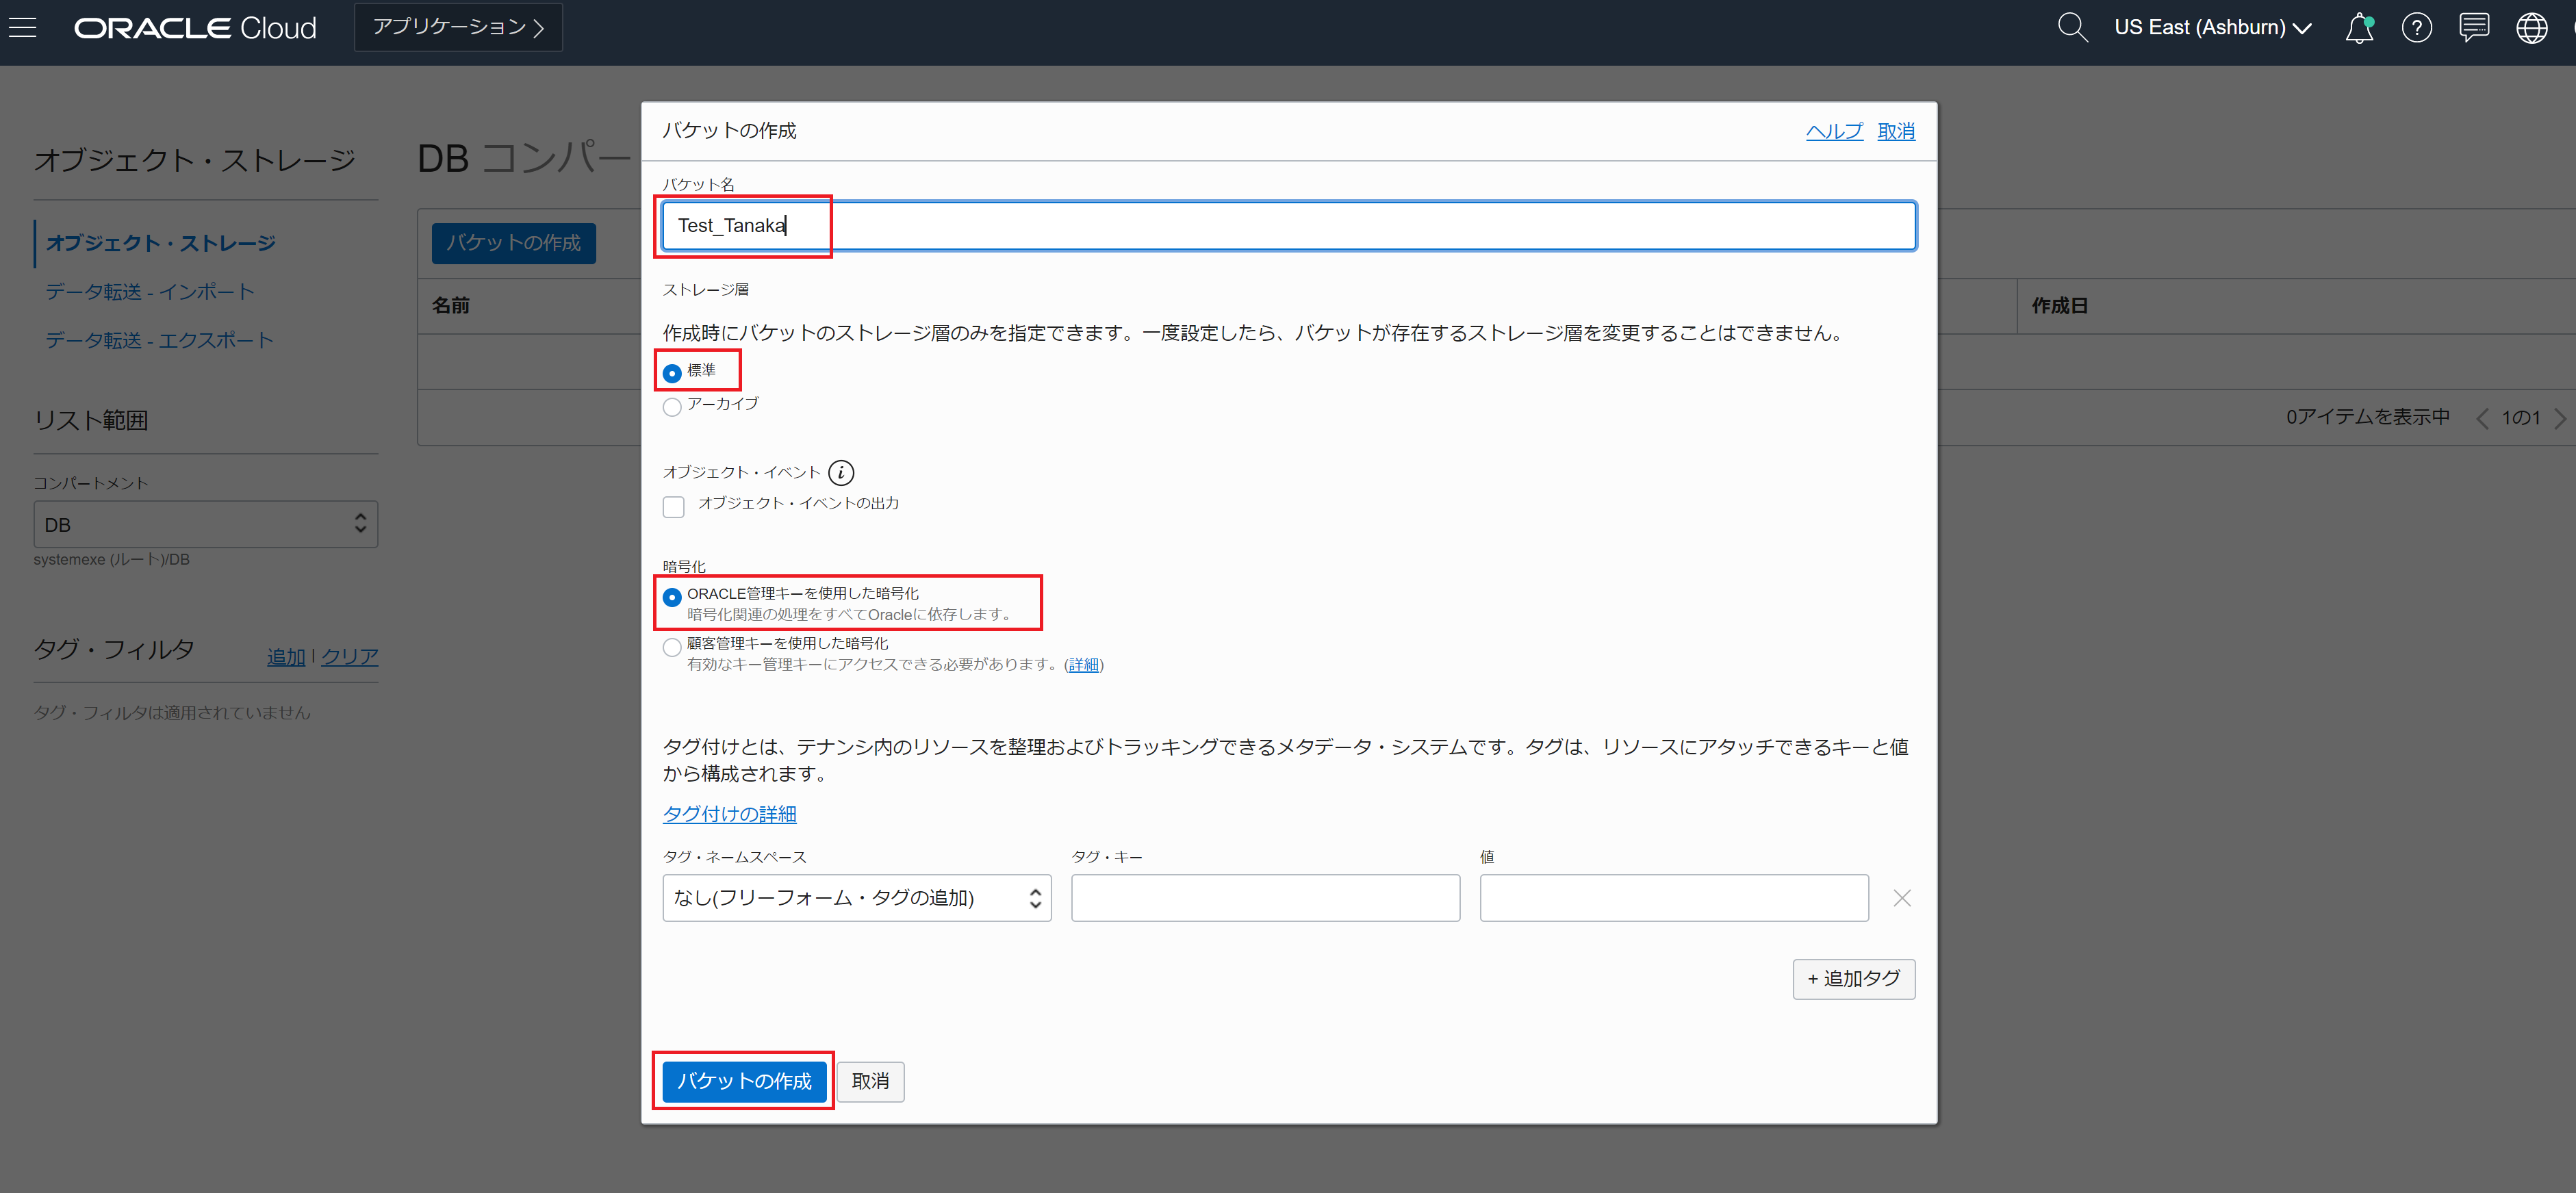The image size is (2576, 1193).
Task: Open データ転送 - インポート in sidebar
Action: point(150,292)
